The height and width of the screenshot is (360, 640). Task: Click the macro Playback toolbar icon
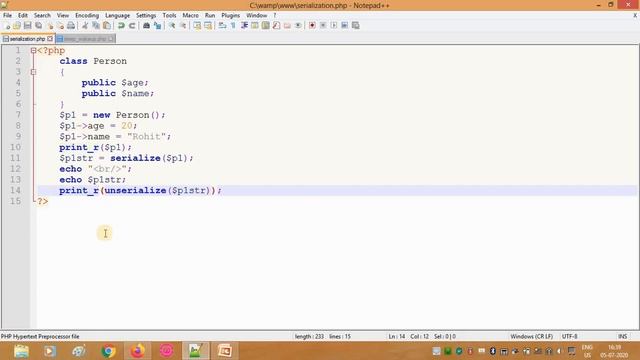[x=334, y=26]
